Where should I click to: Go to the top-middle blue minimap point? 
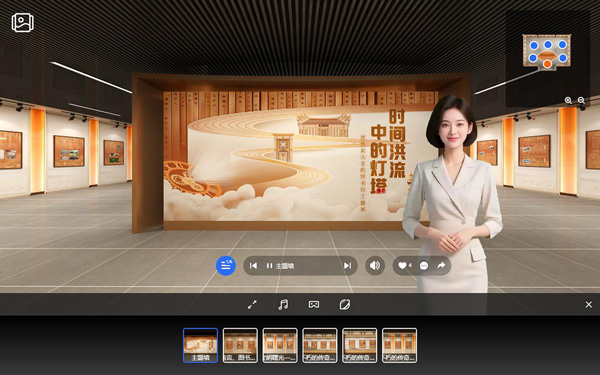click(548, 44)
